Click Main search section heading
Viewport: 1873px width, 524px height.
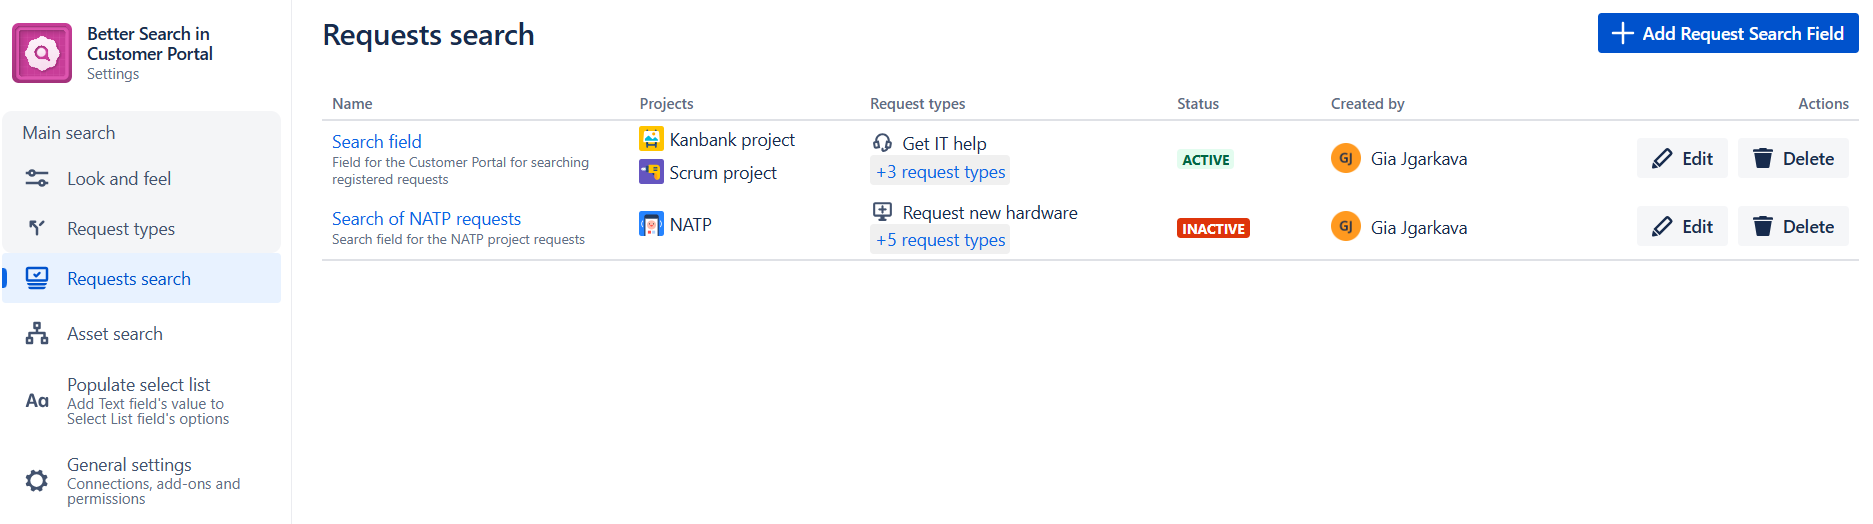[x=69, y=133]
